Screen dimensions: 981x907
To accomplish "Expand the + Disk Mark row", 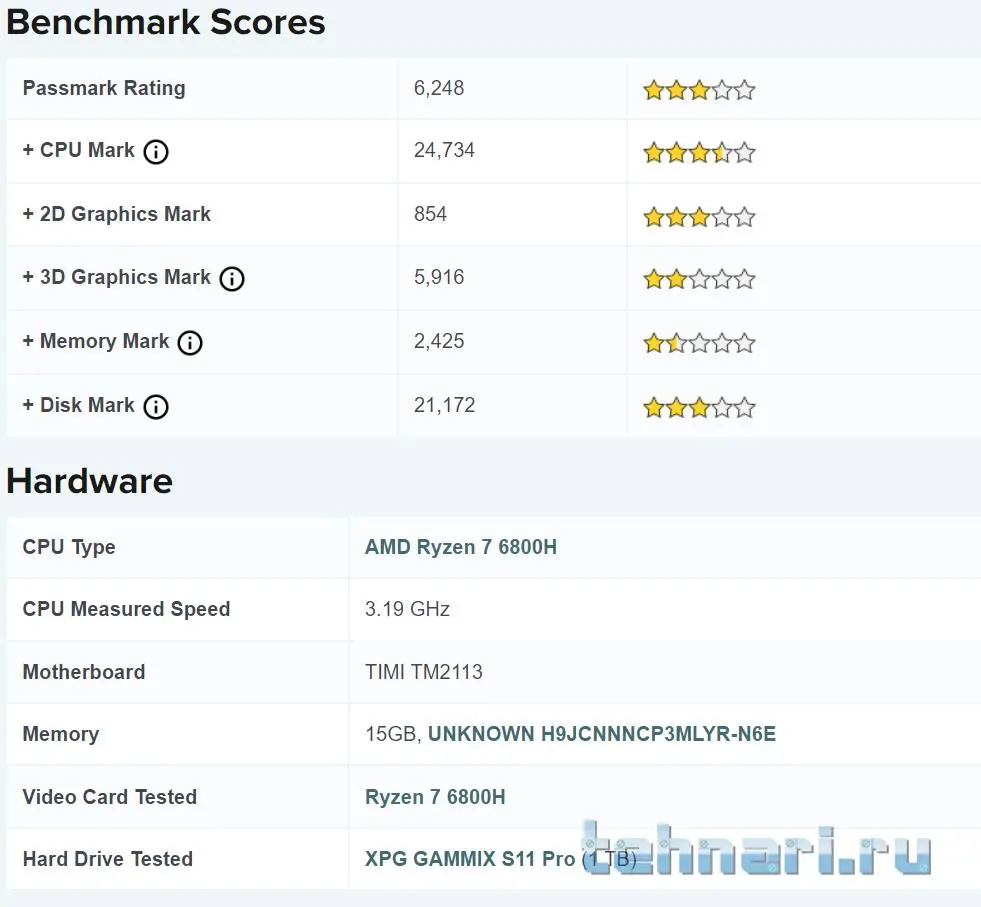I will (78, 405).
